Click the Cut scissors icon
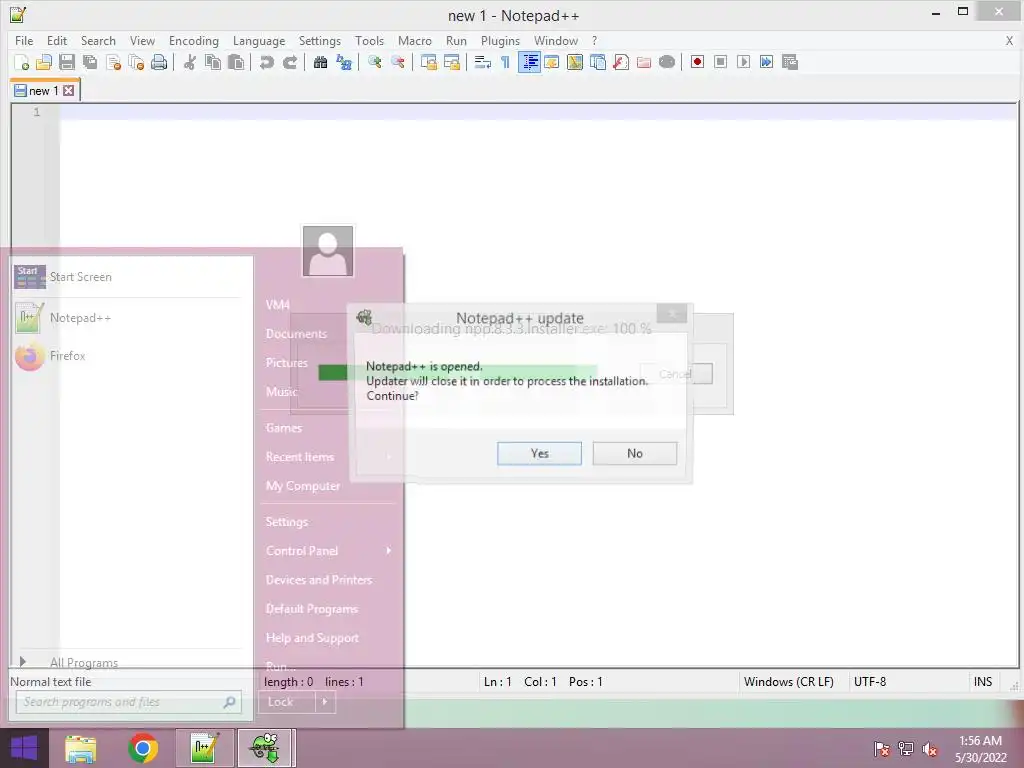This screenshot has width=1024, height=768. [x=190, y=62]
